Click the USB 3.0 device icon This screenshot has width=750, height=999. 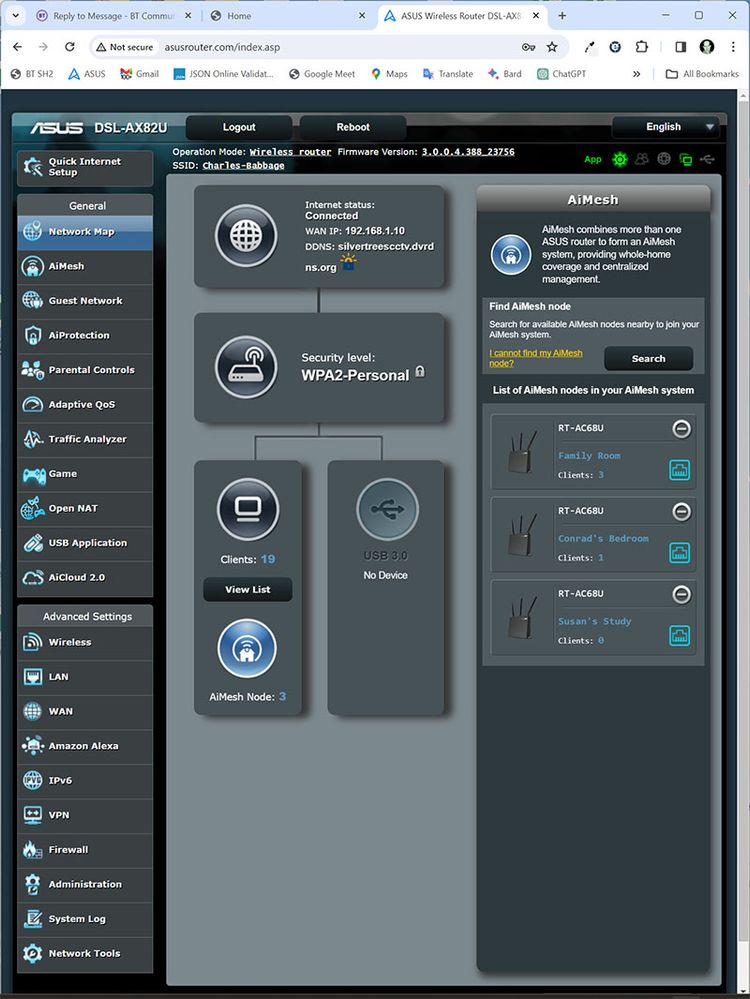[386, 510]
